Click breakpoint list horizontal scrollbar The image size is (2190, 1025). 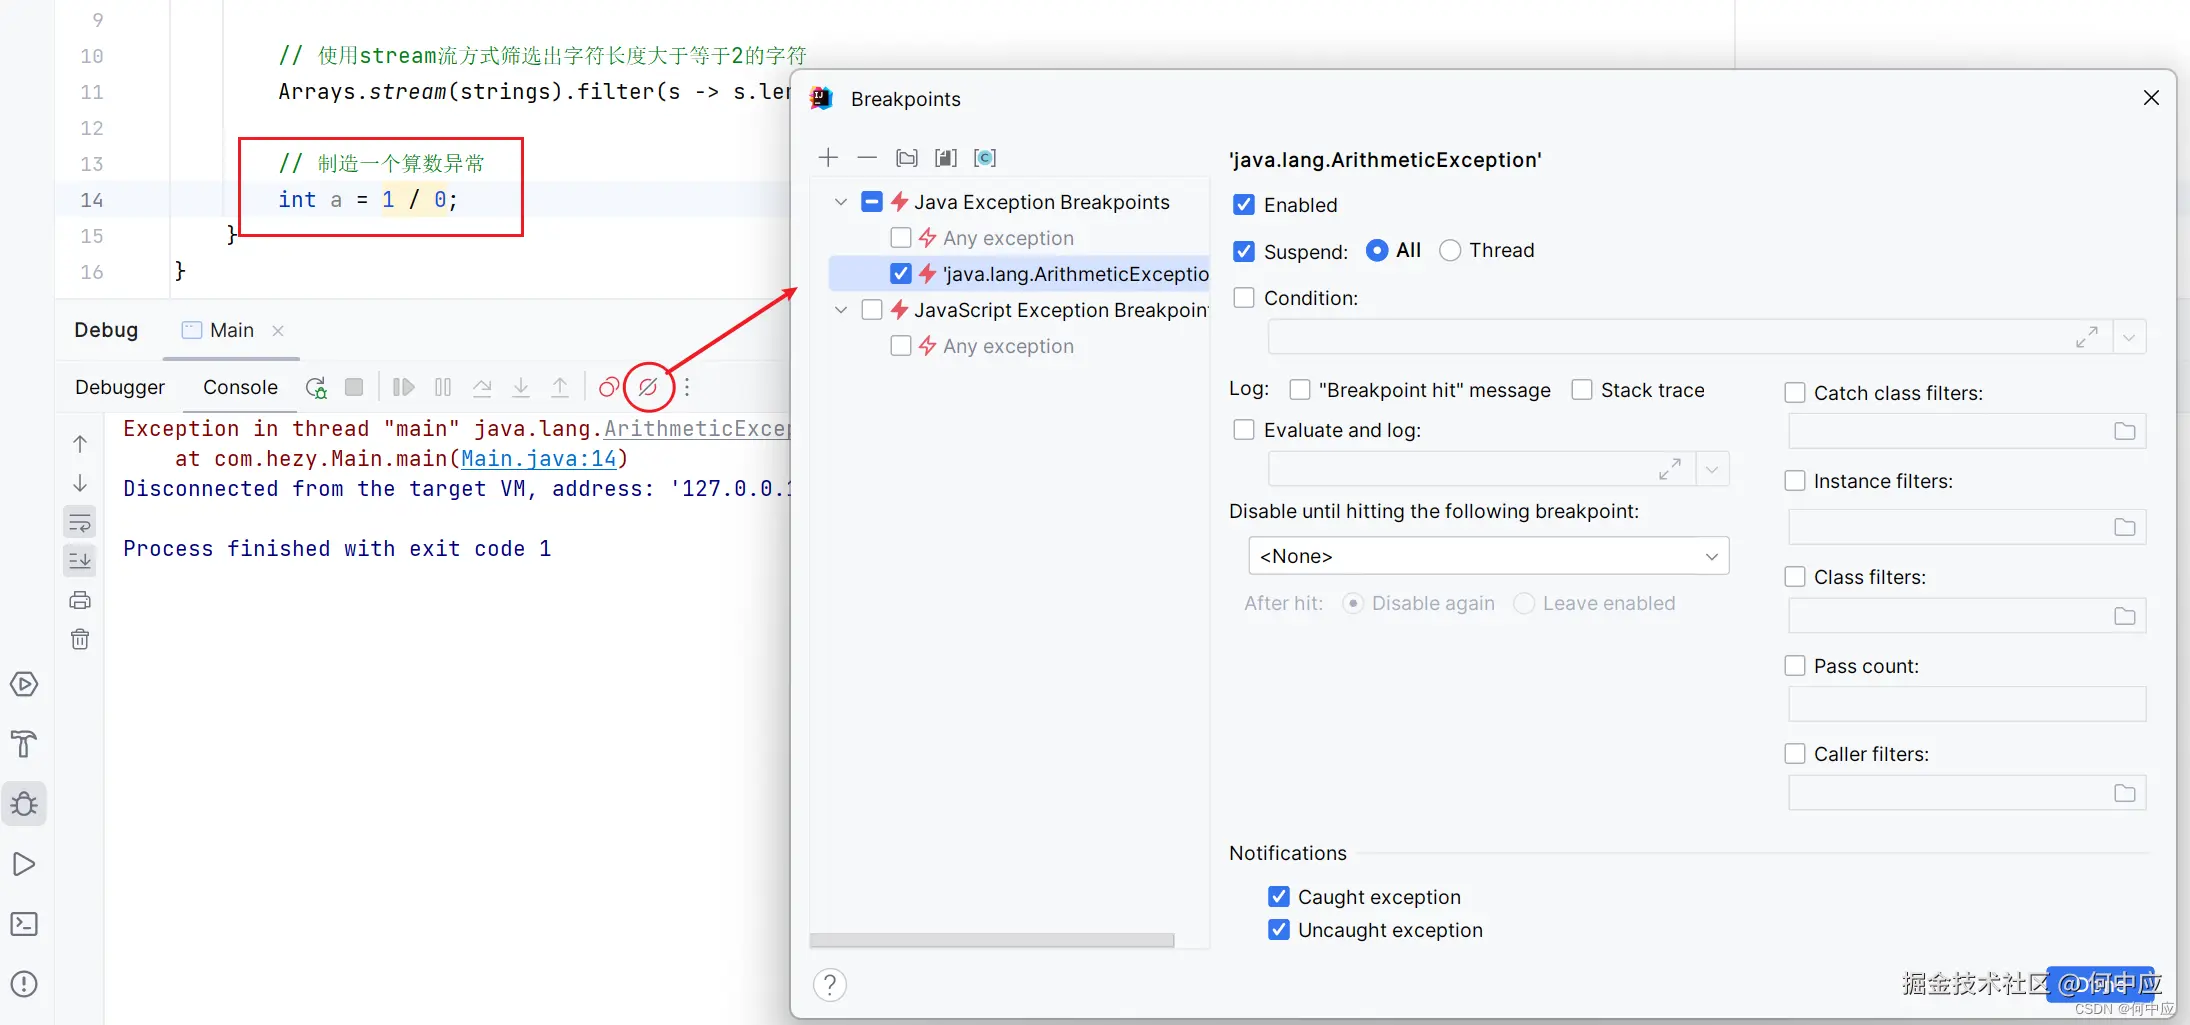(x=992, y=941)
